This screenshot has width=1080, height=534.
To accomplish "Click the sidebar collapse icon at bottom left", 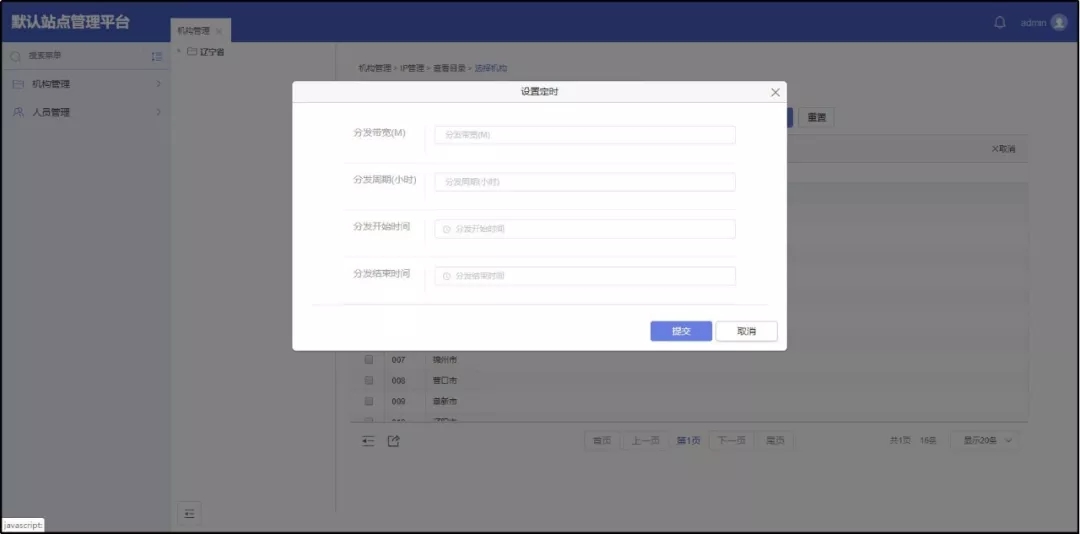I will pos(190,513).
